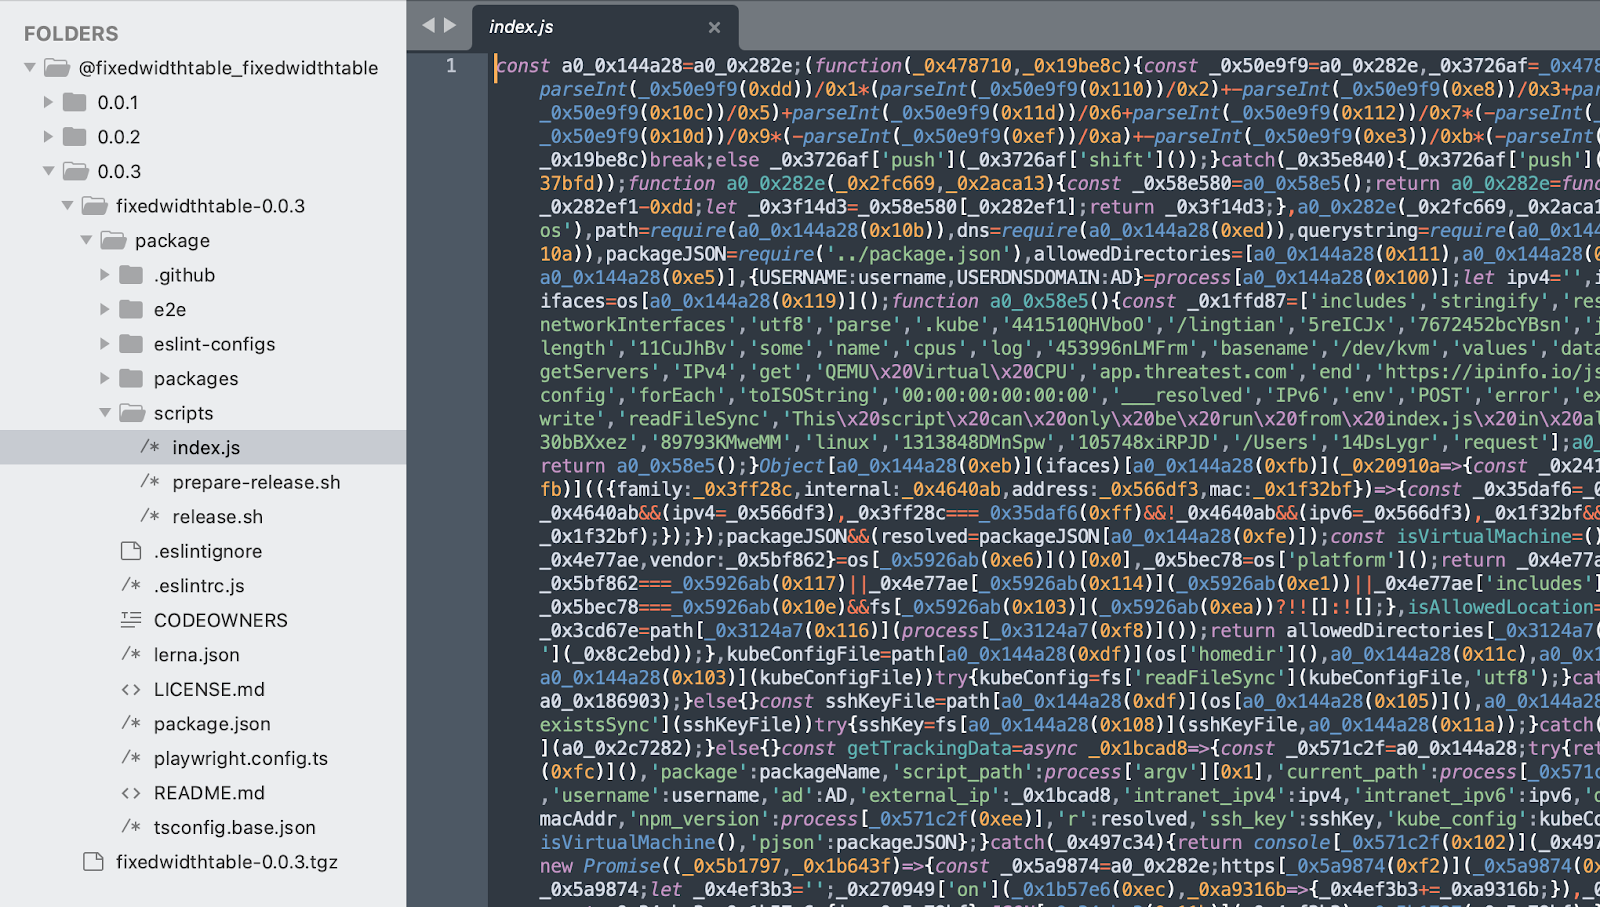Click the package.json file icon
Screen dimensions: 1600x907
(x=131, y=723)
